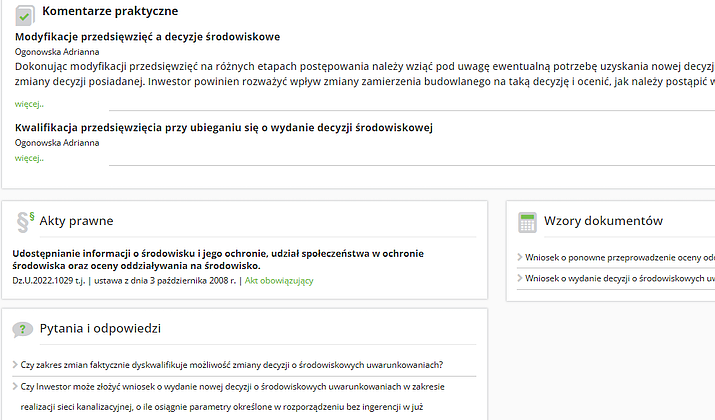The width and height of the screenshot is (715, 420).
Task: Open question 'Czy Inwestor może złożyć wniosek'
Action: coord(231,386)
